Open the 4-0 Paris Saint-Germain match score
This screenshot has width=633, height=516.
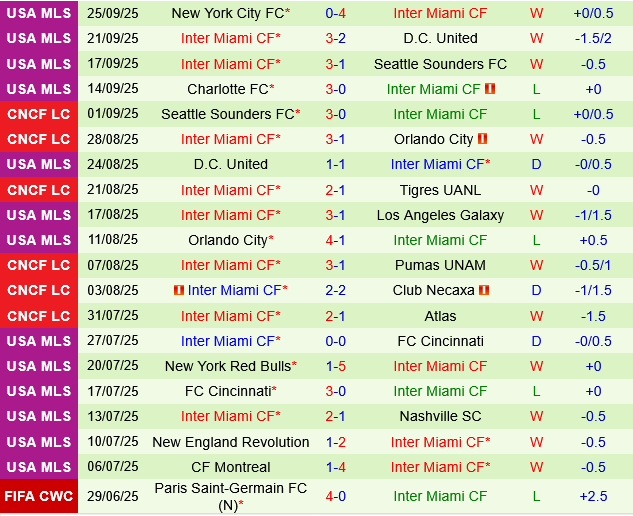pyautogui.click(x=336, y=496)
